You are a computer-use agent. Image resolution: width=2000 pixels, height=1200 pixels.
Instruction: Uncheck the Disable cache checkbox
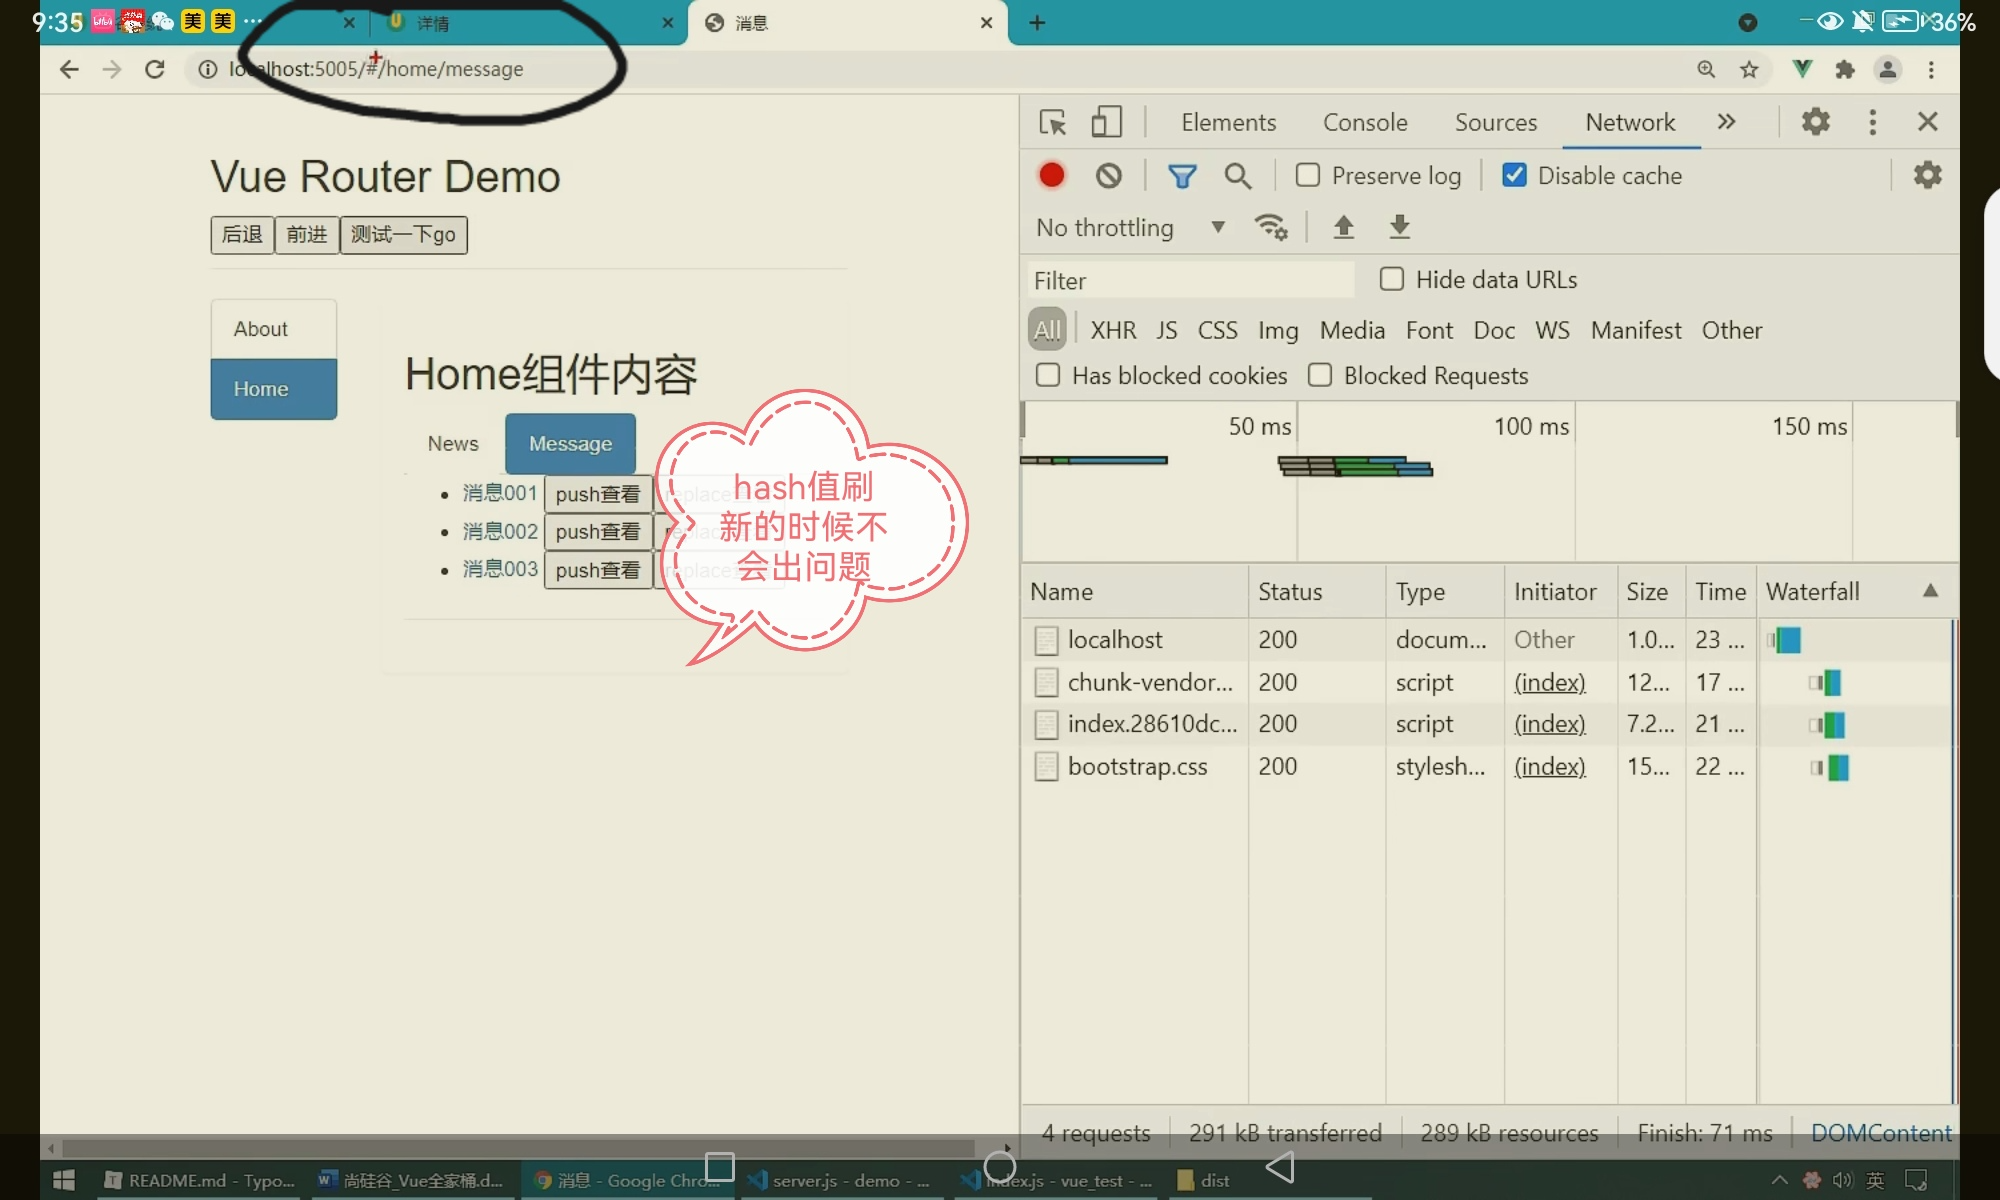[1515, 176]
